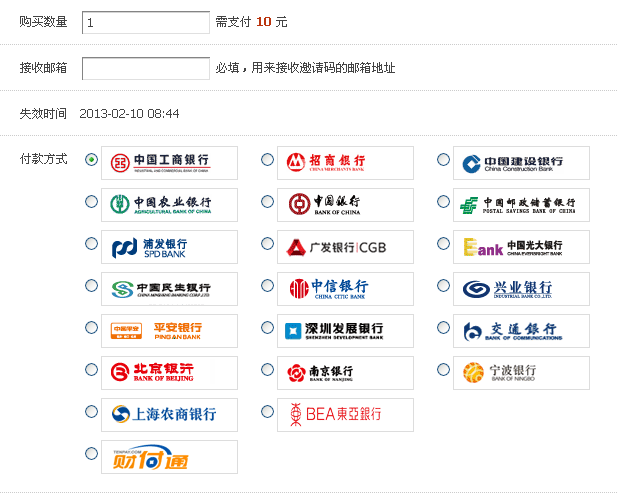Choose the 中国光大银行 radio option

[x=443, y=243]
